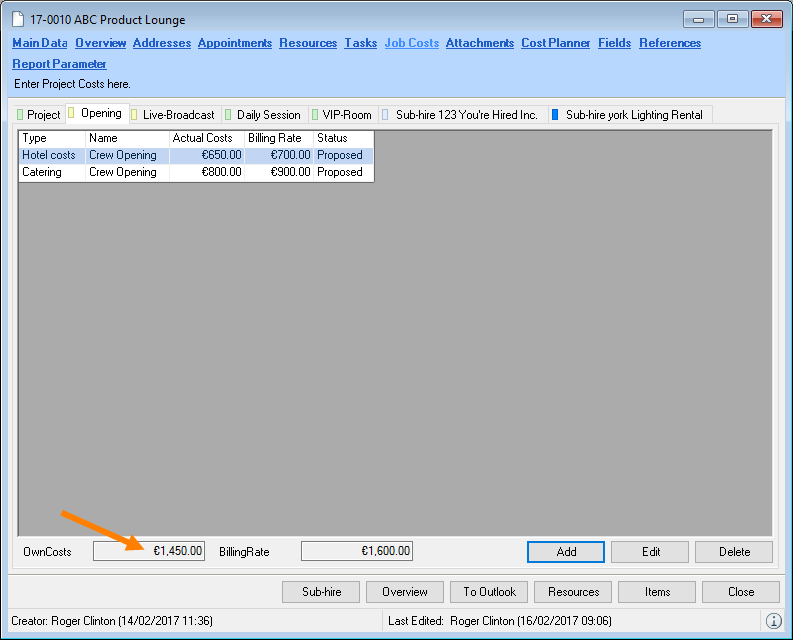Screen dimensions: 793x640
Task: Click the document icon in title bar
Action: point(18,20)
